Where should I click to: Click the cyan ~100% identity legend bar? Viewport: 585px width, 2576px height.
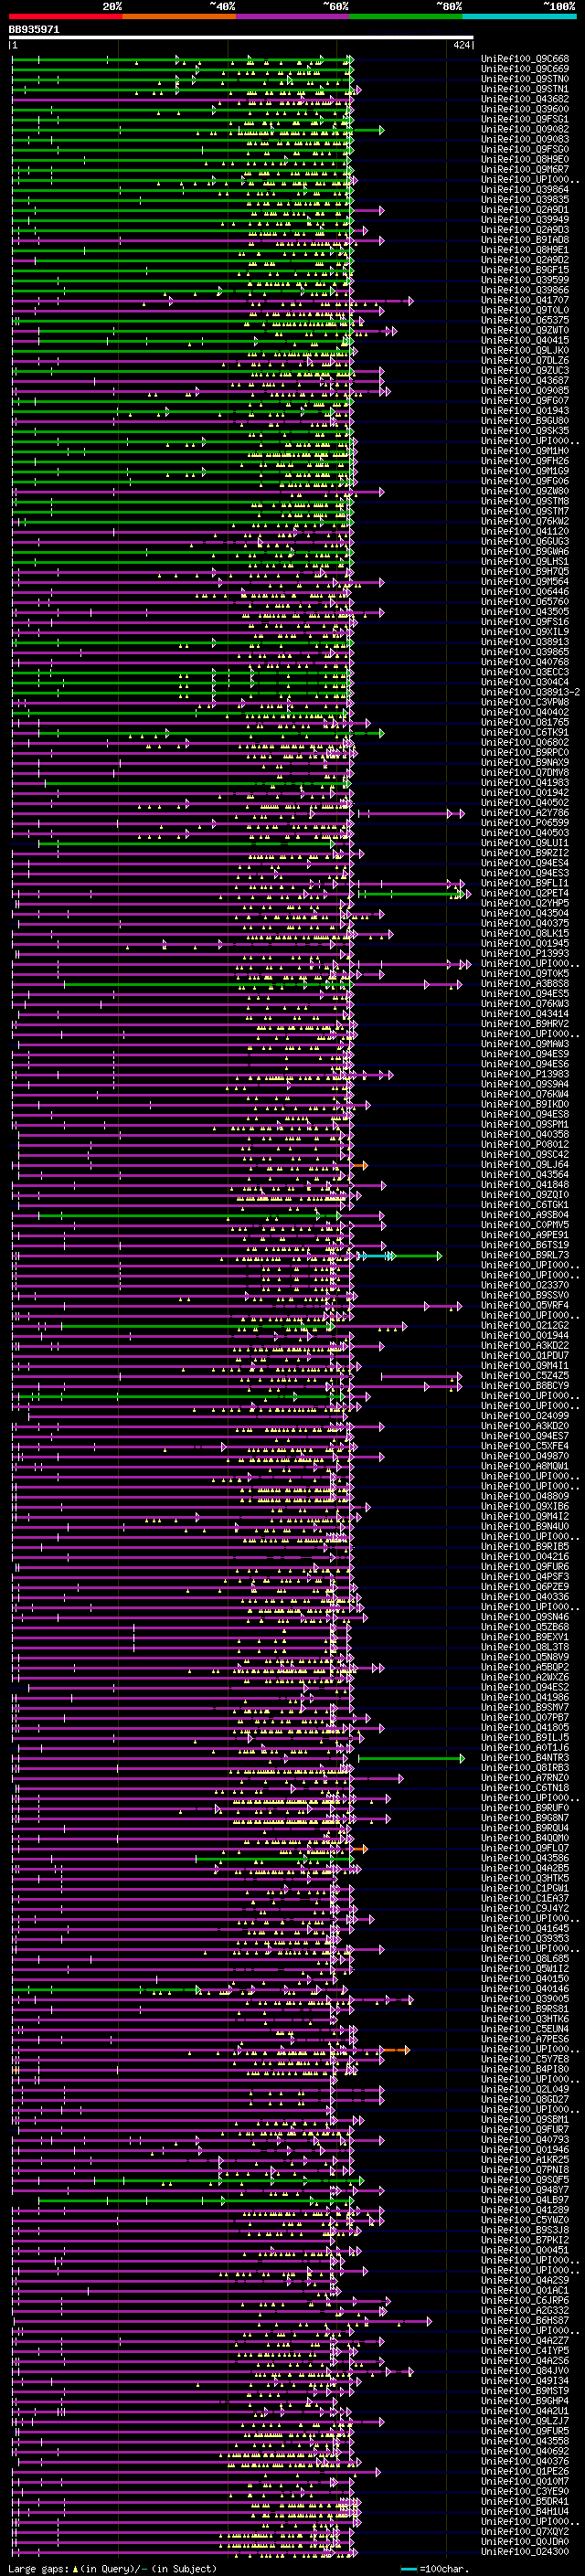coord(519,17)
